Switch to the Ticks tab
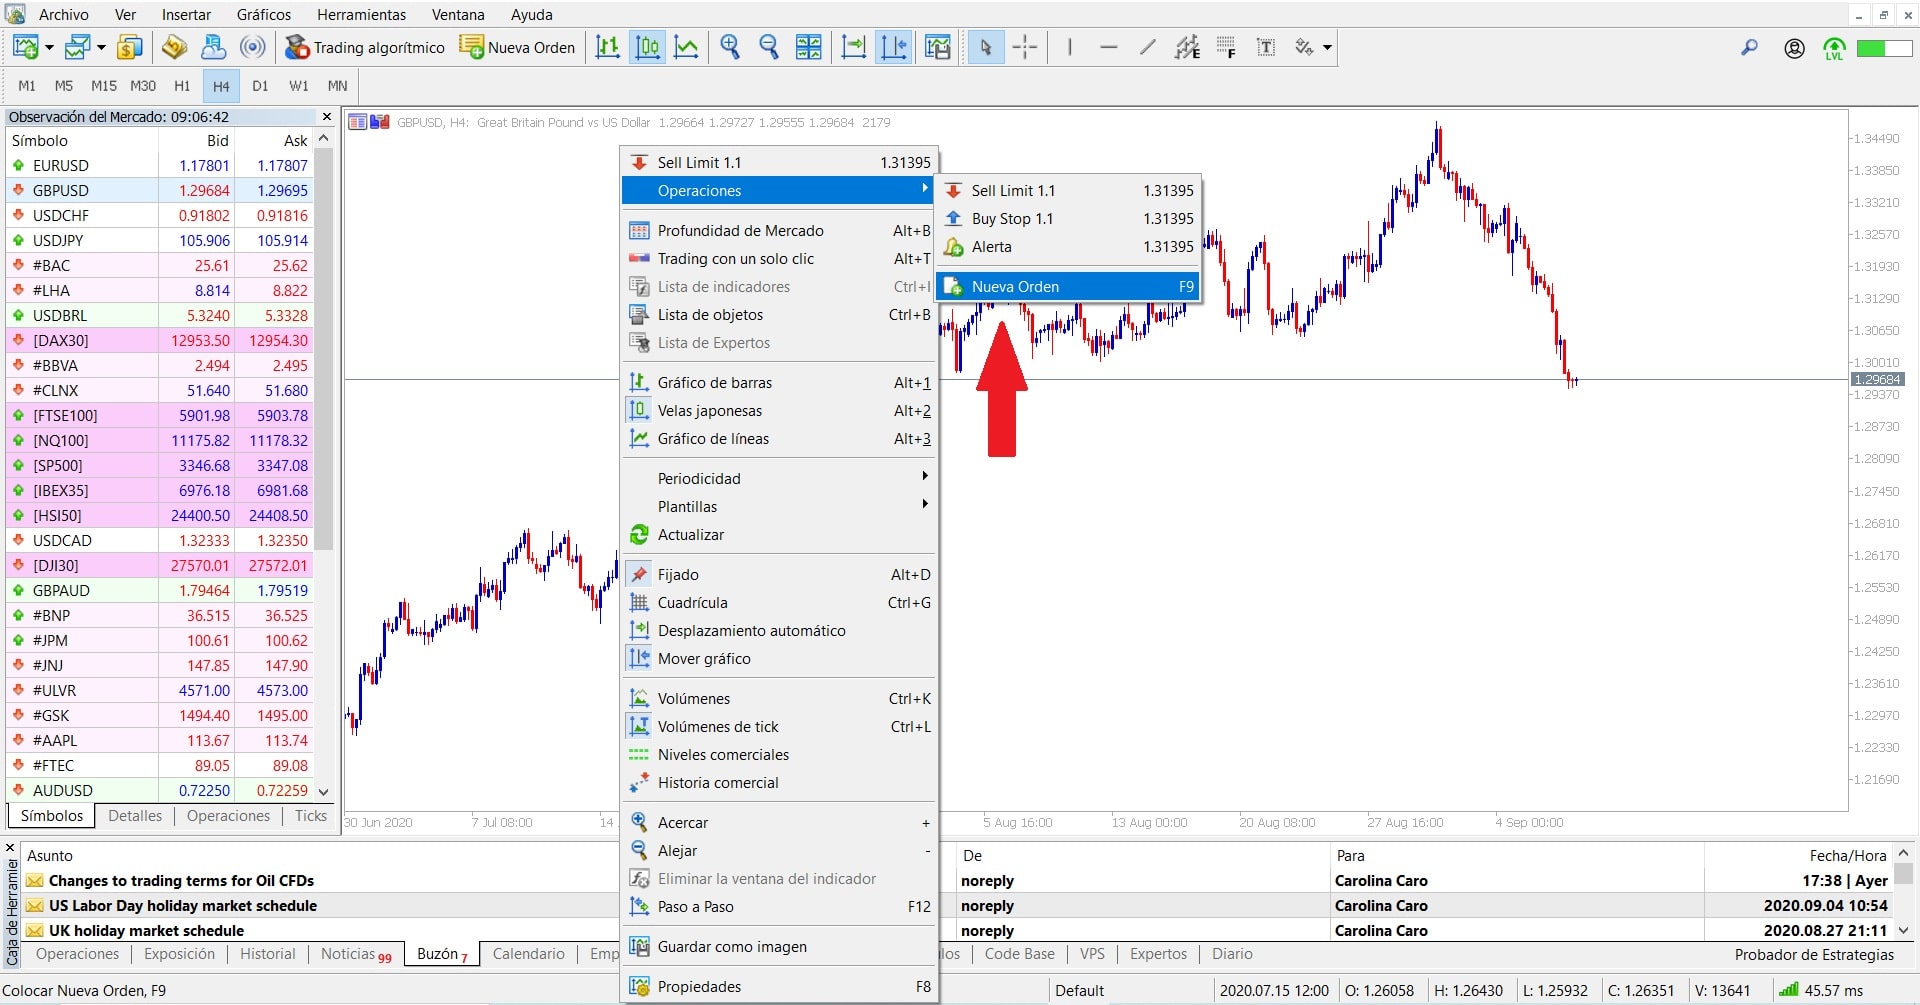1920x1005 pixels. click(311, 816)
